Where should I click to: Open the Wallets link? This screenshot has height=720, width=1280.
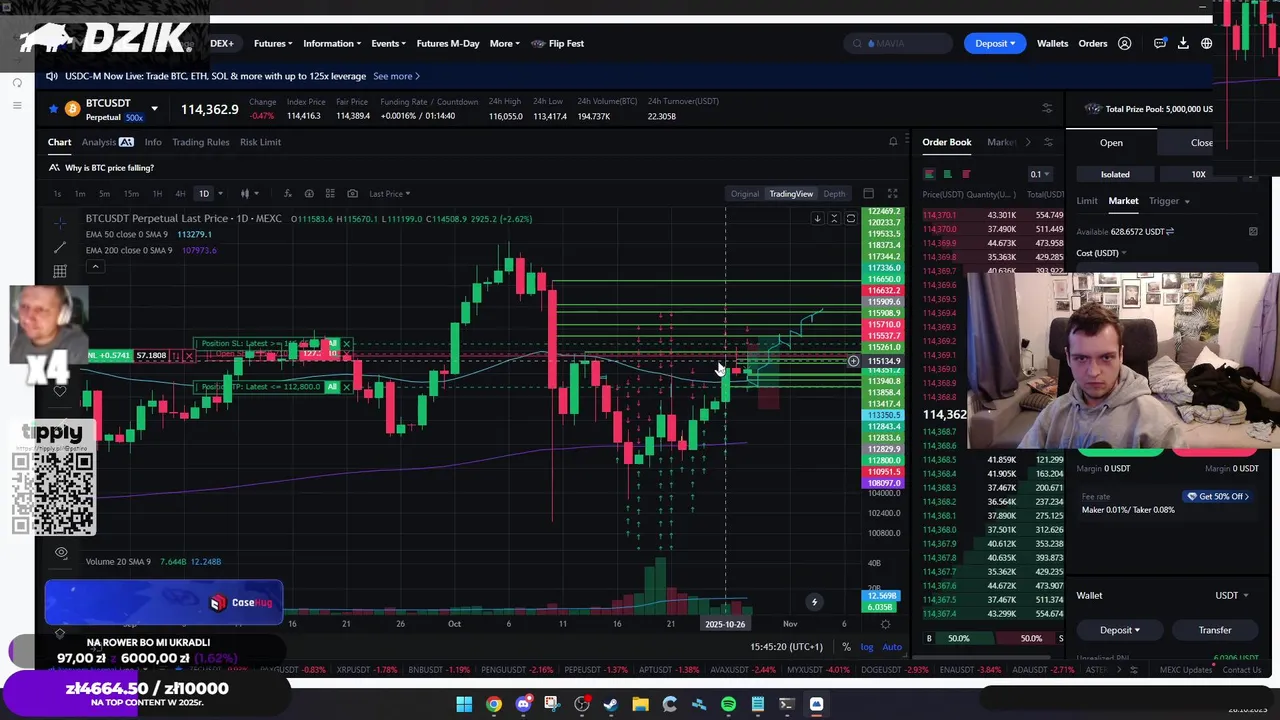point(1052,43)
